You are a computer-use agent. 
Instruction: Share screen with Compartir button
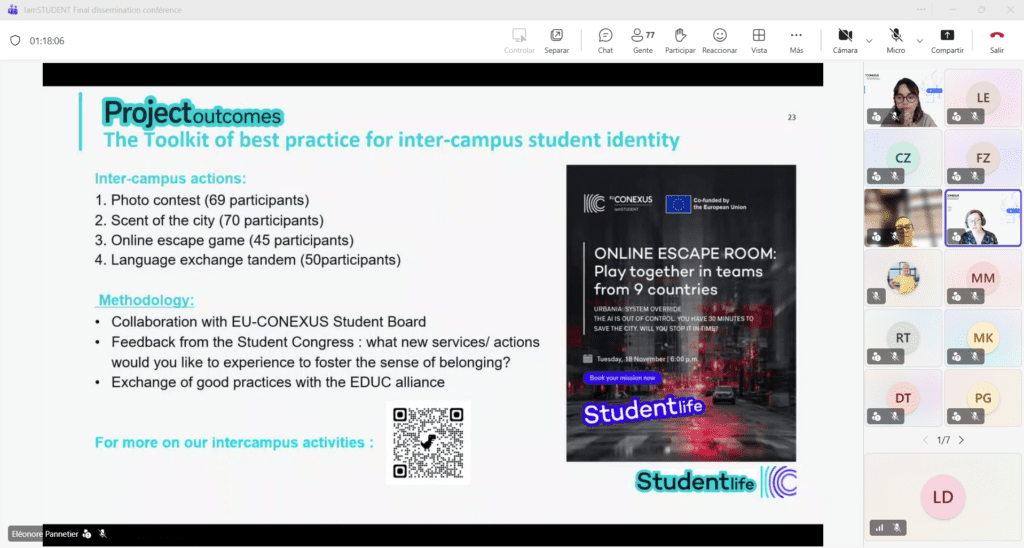click(x=947, y=40)
